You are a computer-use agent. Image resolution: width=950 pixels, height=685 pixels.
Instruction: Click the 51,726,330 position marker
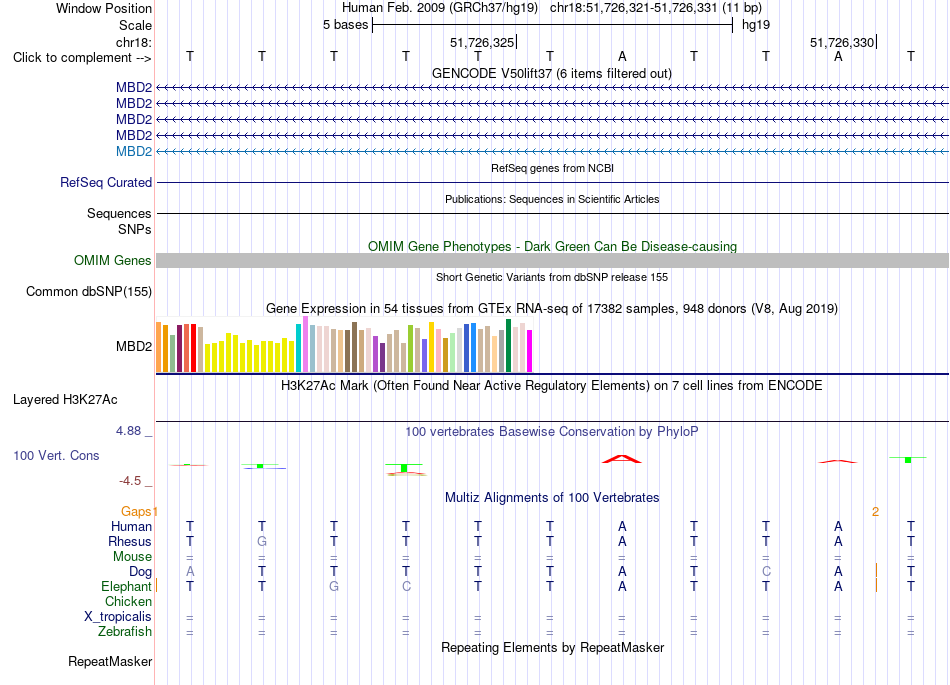[842, 42]
